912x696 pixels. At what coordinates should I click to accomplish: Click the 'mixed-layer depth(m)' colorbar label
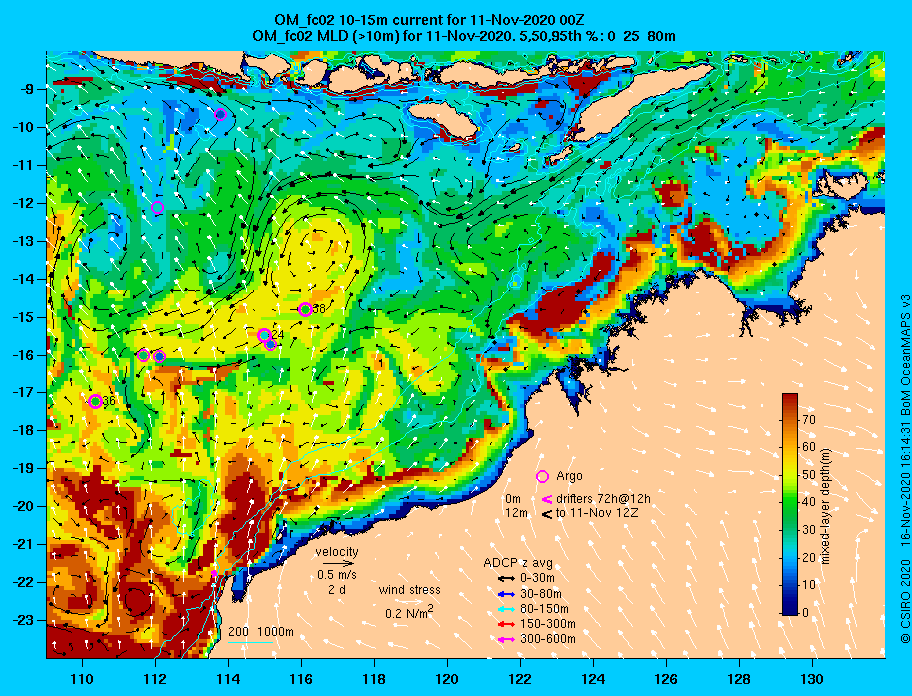point(825,506)
